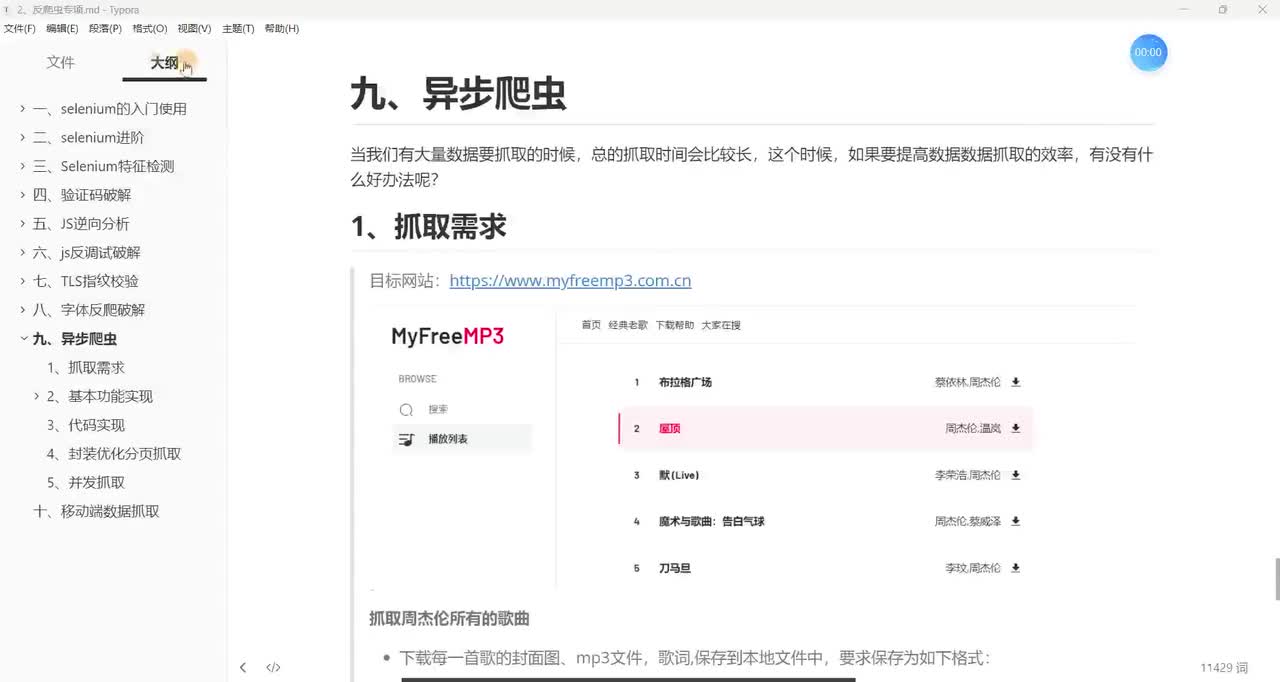The height and width of the screenshot is (682, 1280).
Task: Open the 编辑(E) menu
Action: [x=63, y=29]
